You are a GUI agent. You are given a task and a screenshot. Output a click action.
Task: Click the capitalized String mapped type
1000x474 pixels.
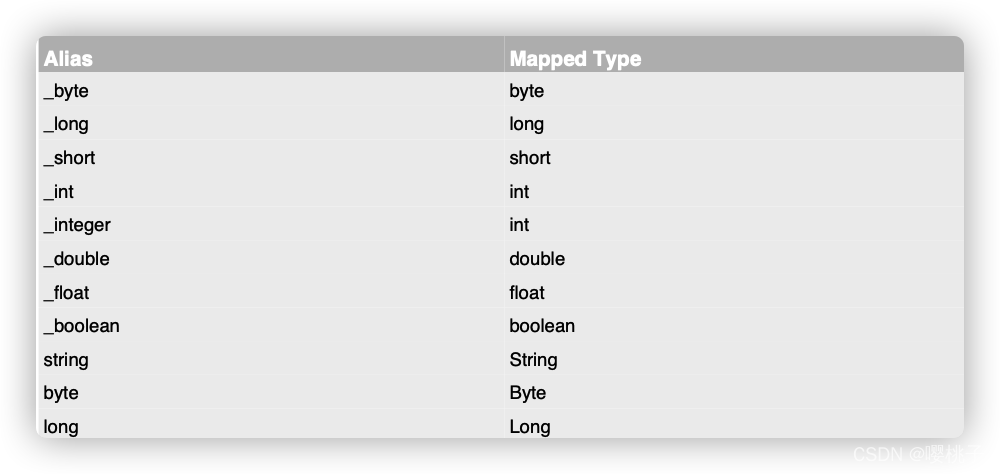pyautogui.click(x=533, y=360)
